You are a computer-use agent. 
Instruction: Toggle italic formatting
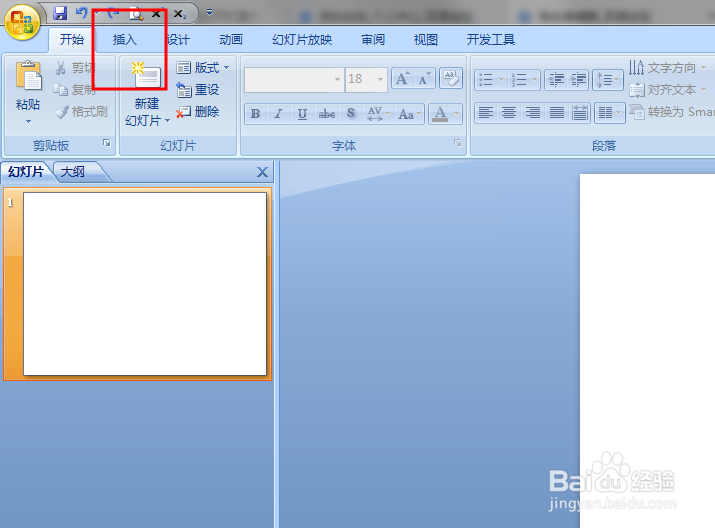pos(278,114)
